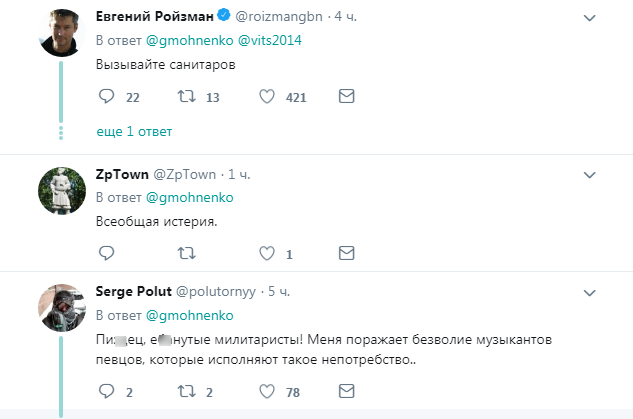Expand options arrow on Serge Polut's tweet

(590, 291)
